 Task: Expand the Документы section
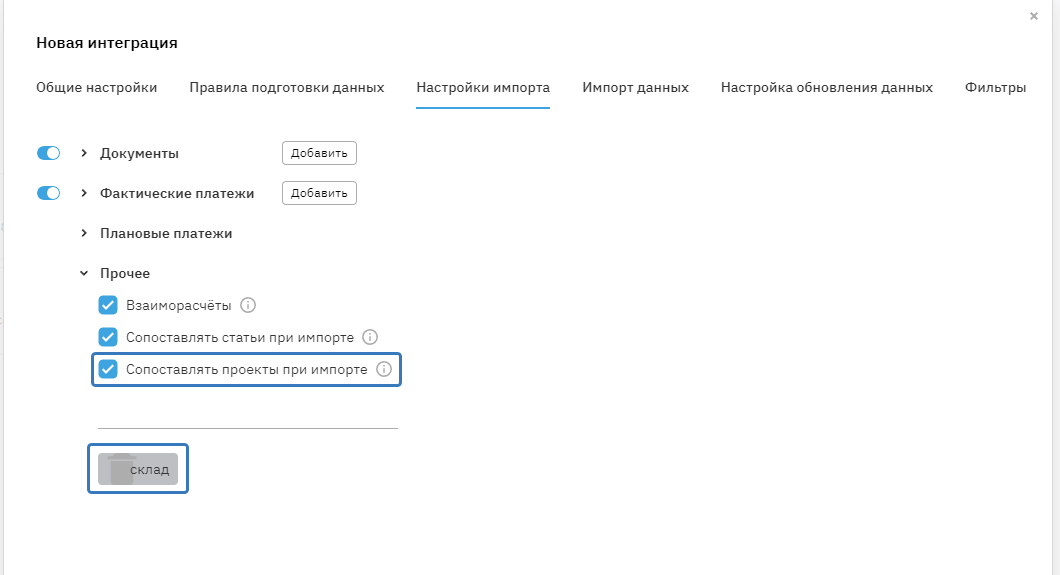[x=84, y=153]
